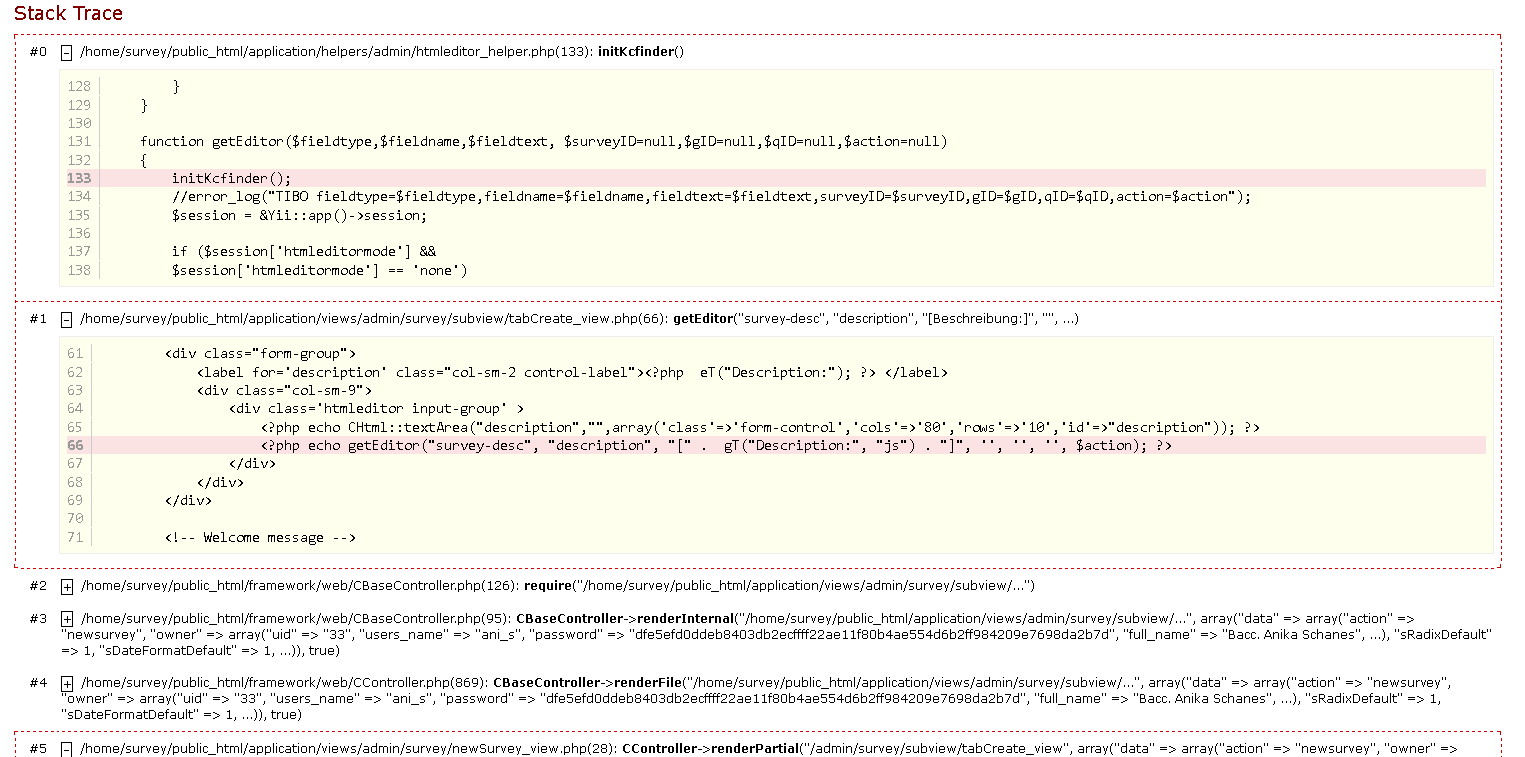Click highlighted line 66 getEditor echo code
The width and height of the screenshot is (1525, 757).
(x=715, y=446)
